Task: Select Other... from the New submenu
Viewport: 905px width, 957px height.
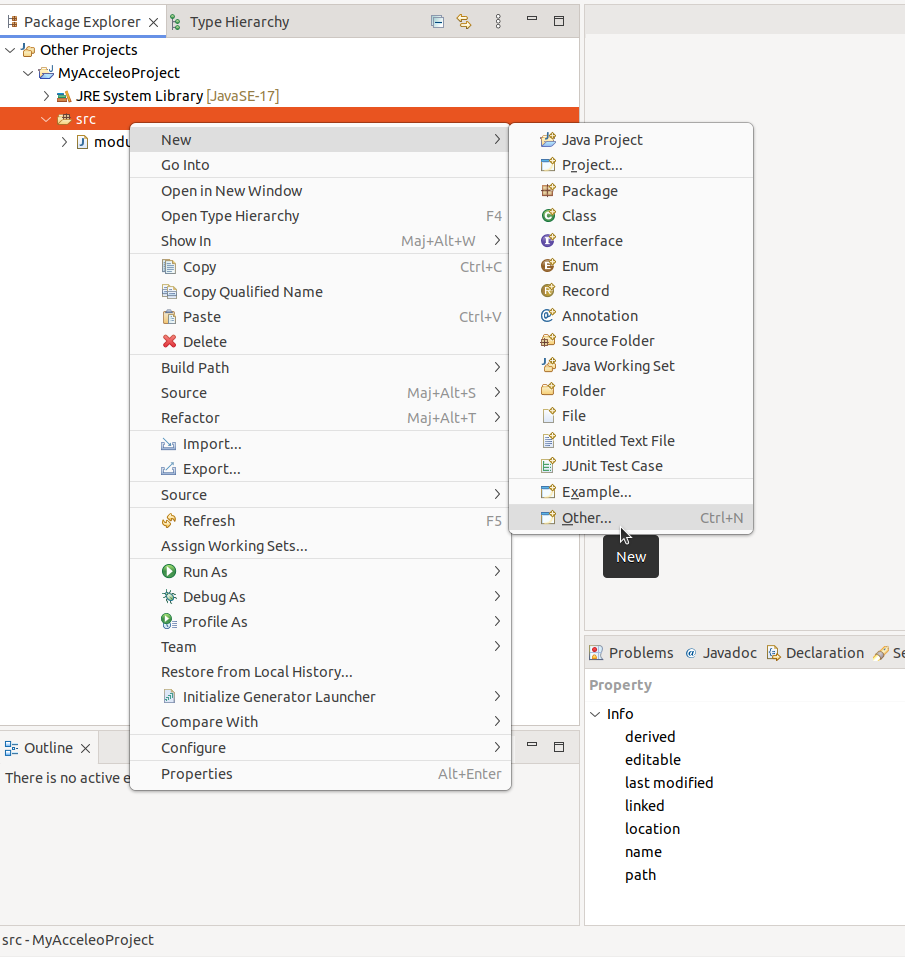Action: [586, 518]
